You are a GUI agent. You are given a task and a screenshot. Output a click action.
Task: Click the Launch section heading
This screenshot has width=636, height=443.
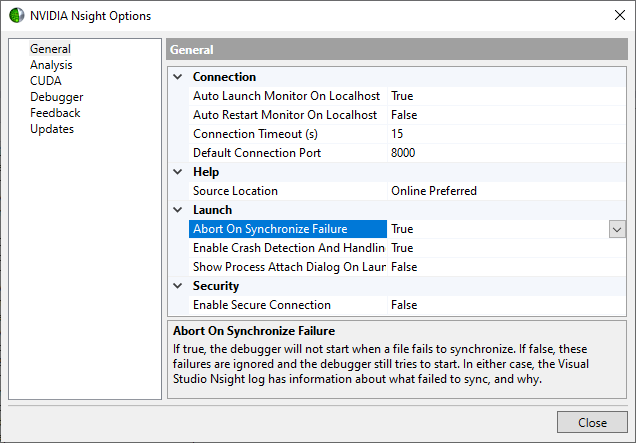tap(213, 210)
